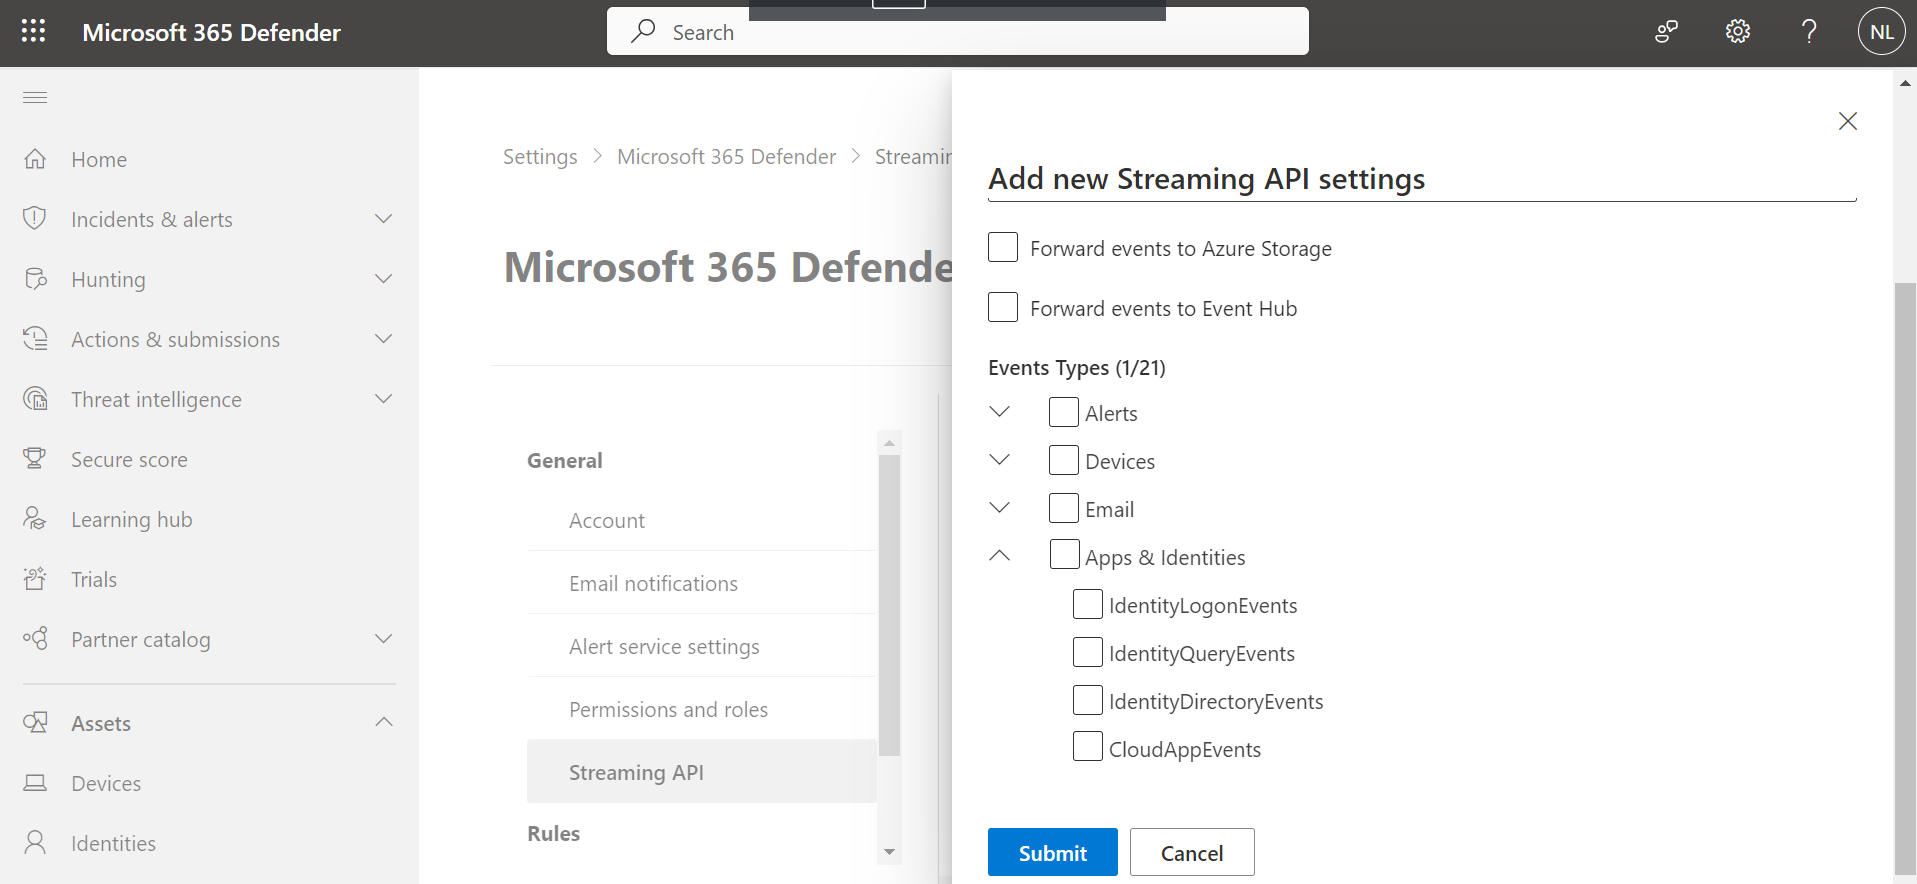Open Learning hub navigation link
The image size is (1917, 884).
(132, 520)
